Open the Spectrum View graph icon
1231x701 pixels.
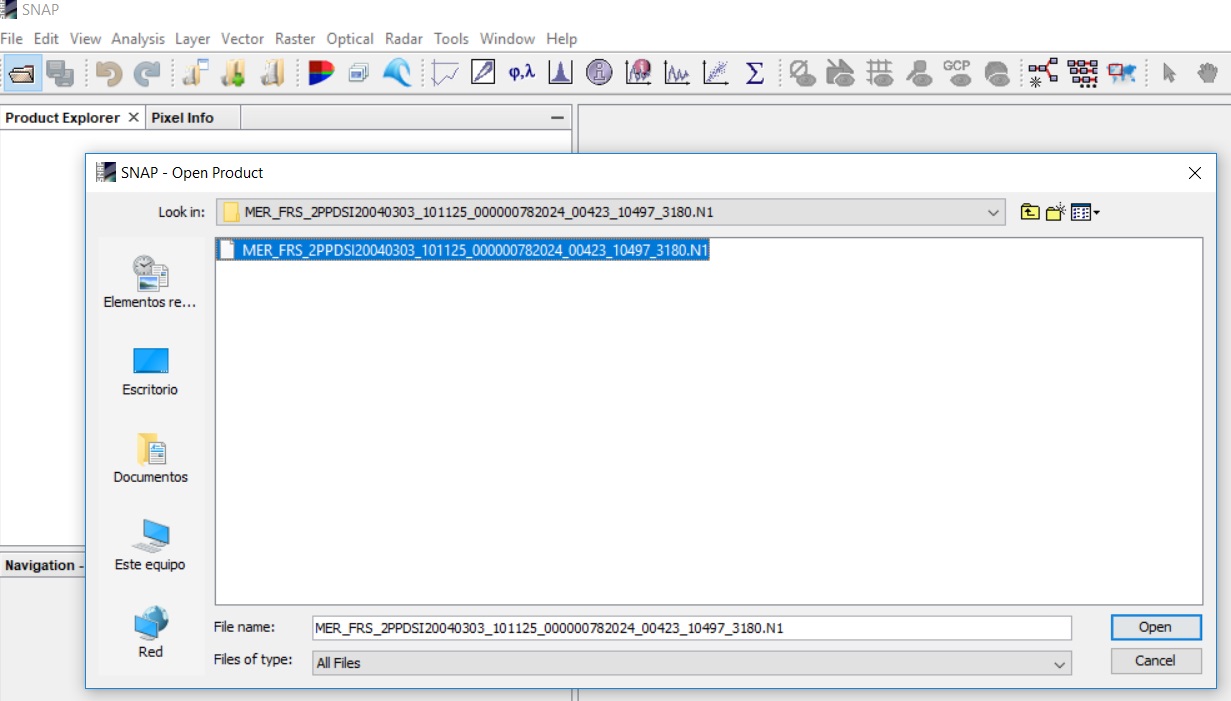click(677, 73)
